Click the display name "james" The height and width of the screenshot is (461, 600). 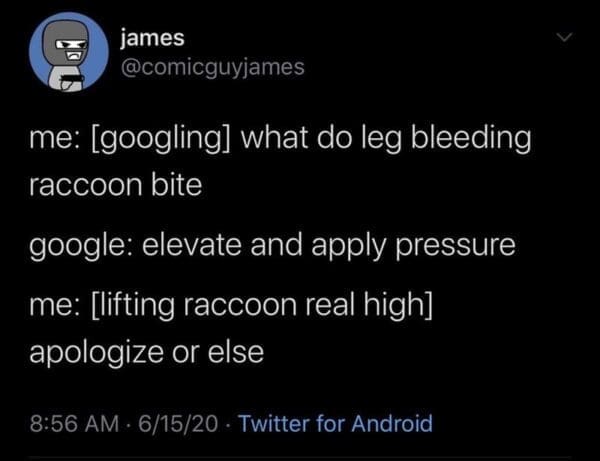[152, 38]
